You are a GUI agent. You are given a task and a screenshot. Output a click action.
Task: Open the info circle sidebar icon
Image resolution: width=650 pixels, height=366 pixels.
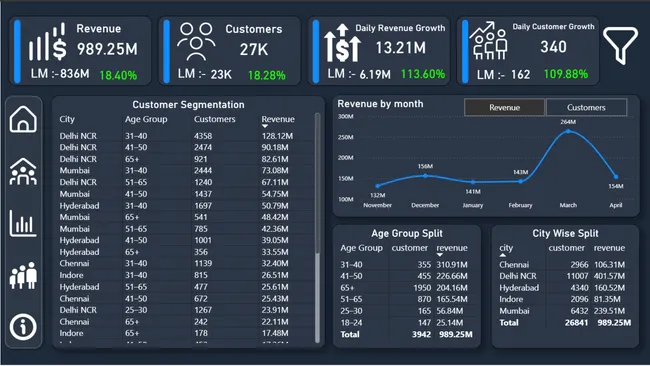pos(23,327)
